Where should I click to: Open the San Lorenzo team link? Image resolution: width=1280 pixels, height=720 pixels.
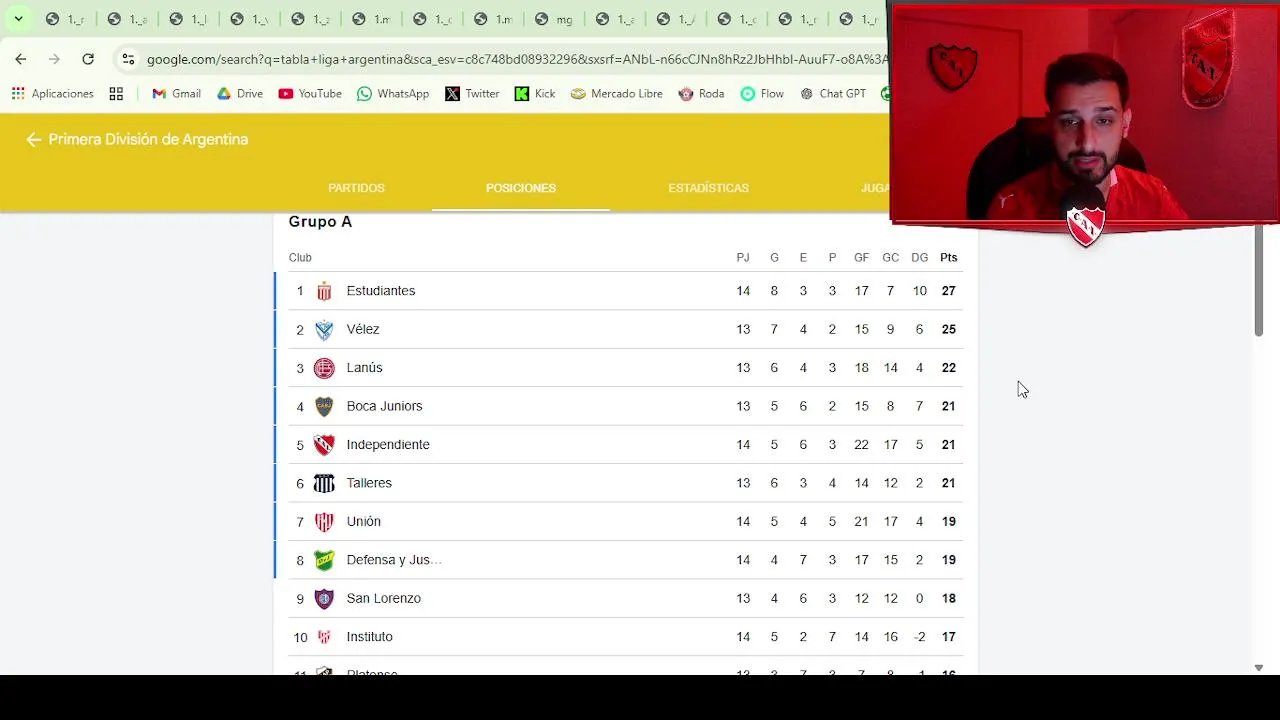[383, 598]
